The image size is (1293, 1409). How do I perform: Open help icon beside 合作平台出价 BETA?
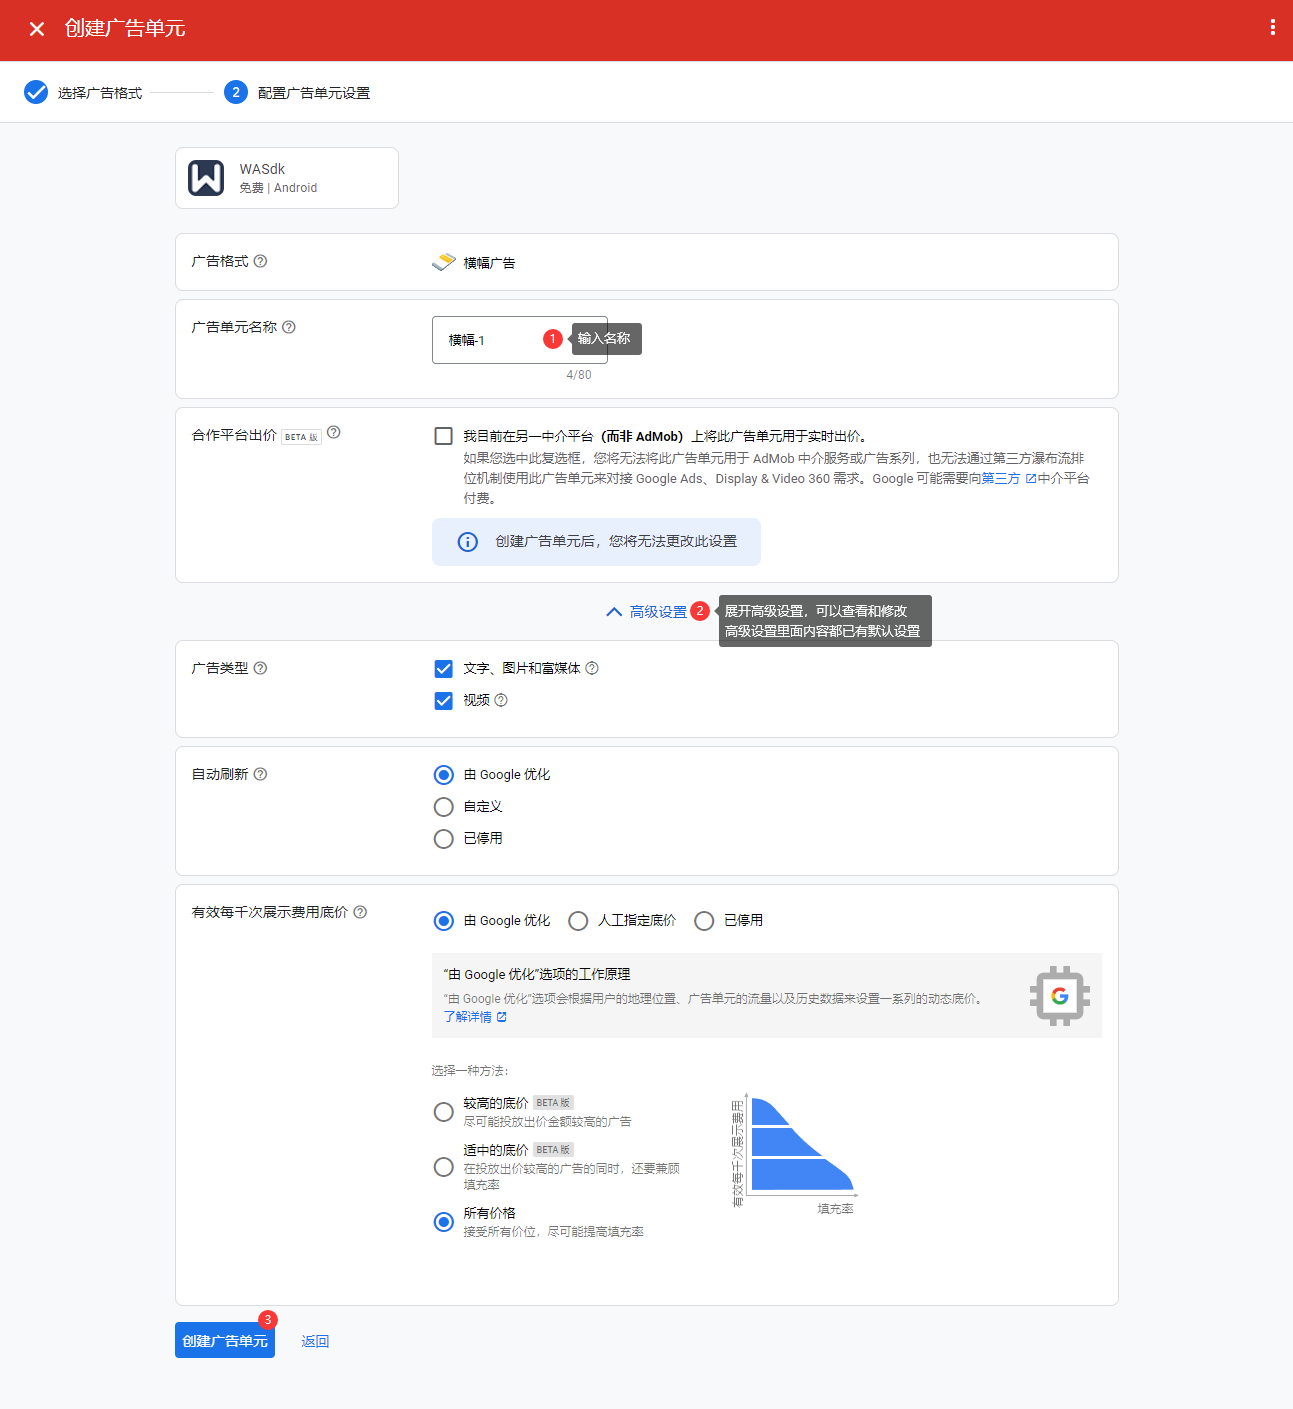tap(334, 432)
